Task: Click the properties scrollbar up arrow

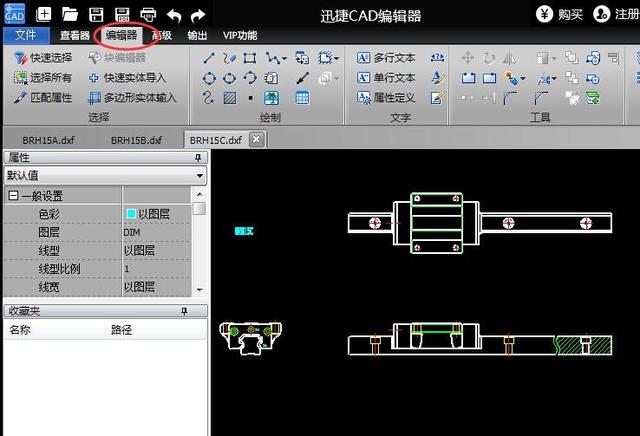Action: 199,194
